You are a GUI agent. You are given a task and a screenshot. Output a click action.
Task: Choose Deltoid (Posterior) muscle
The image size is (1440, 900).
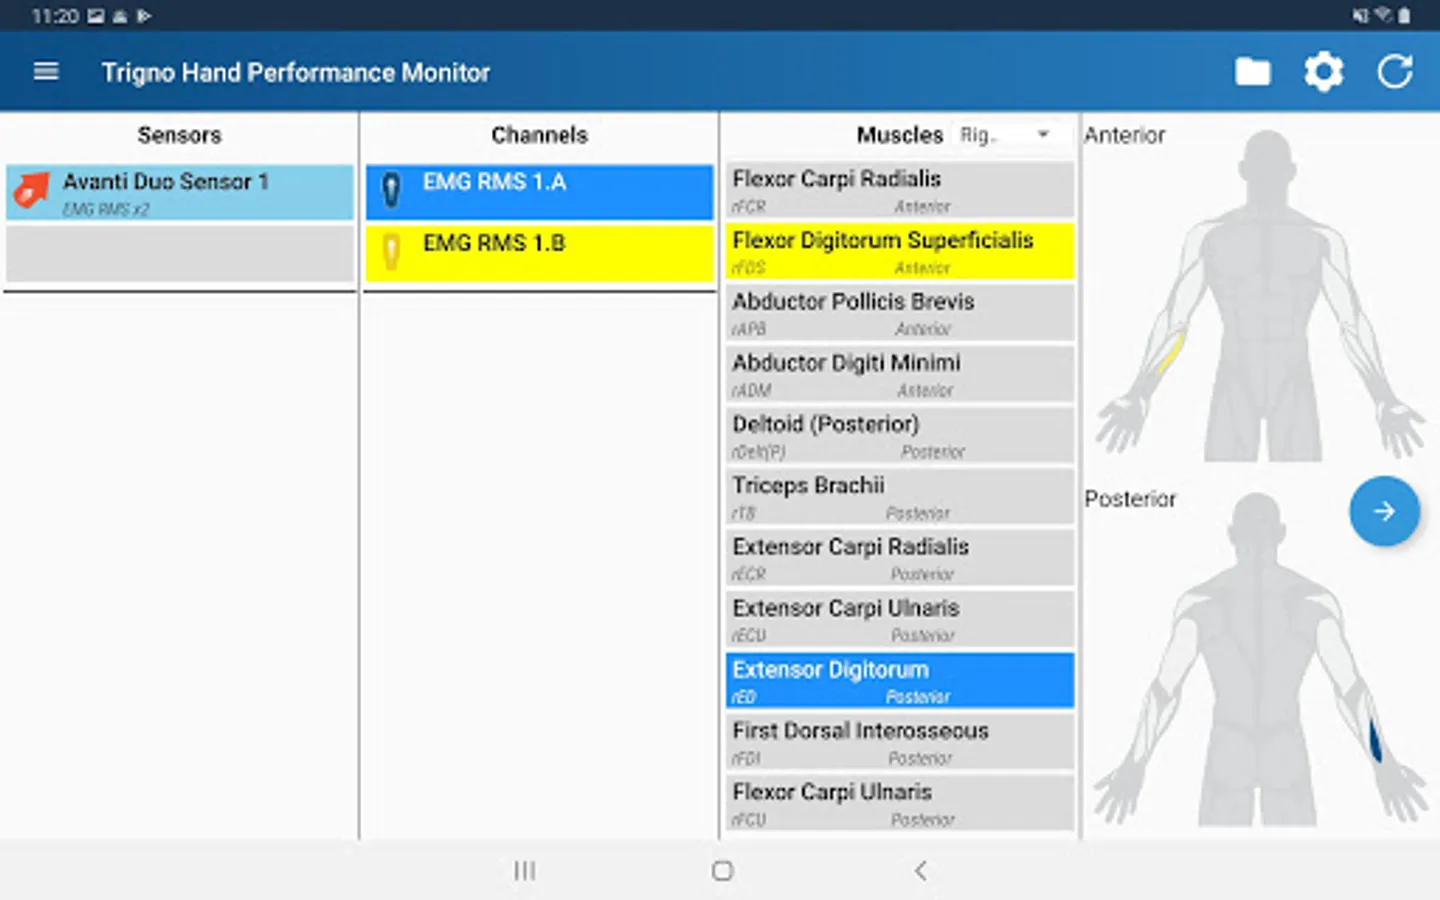(900, 435)
